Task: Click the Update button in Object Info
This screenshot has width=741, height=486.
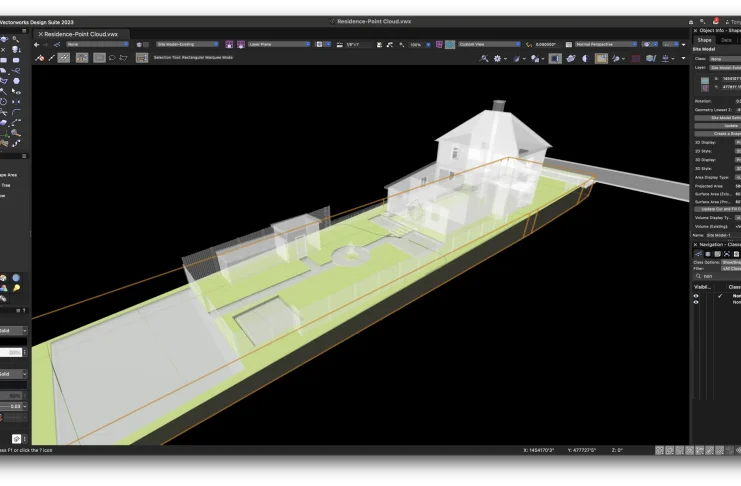Action: click(730, 125)
